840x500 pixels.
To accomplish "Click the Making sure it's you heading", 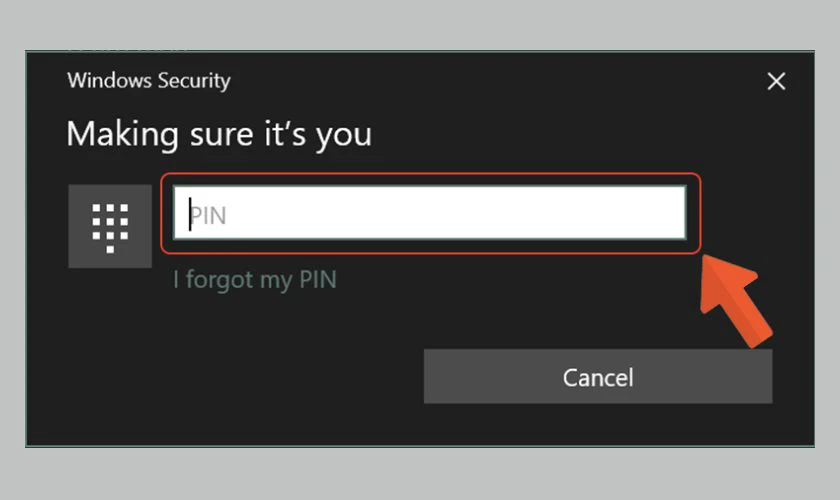I will tap(219, 134).
